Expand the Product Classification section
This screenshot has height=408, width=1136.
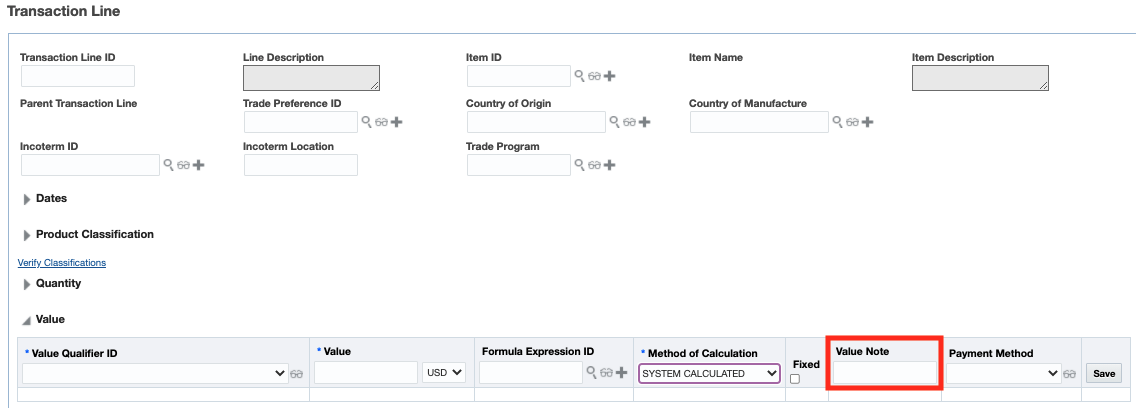point(26,235)
